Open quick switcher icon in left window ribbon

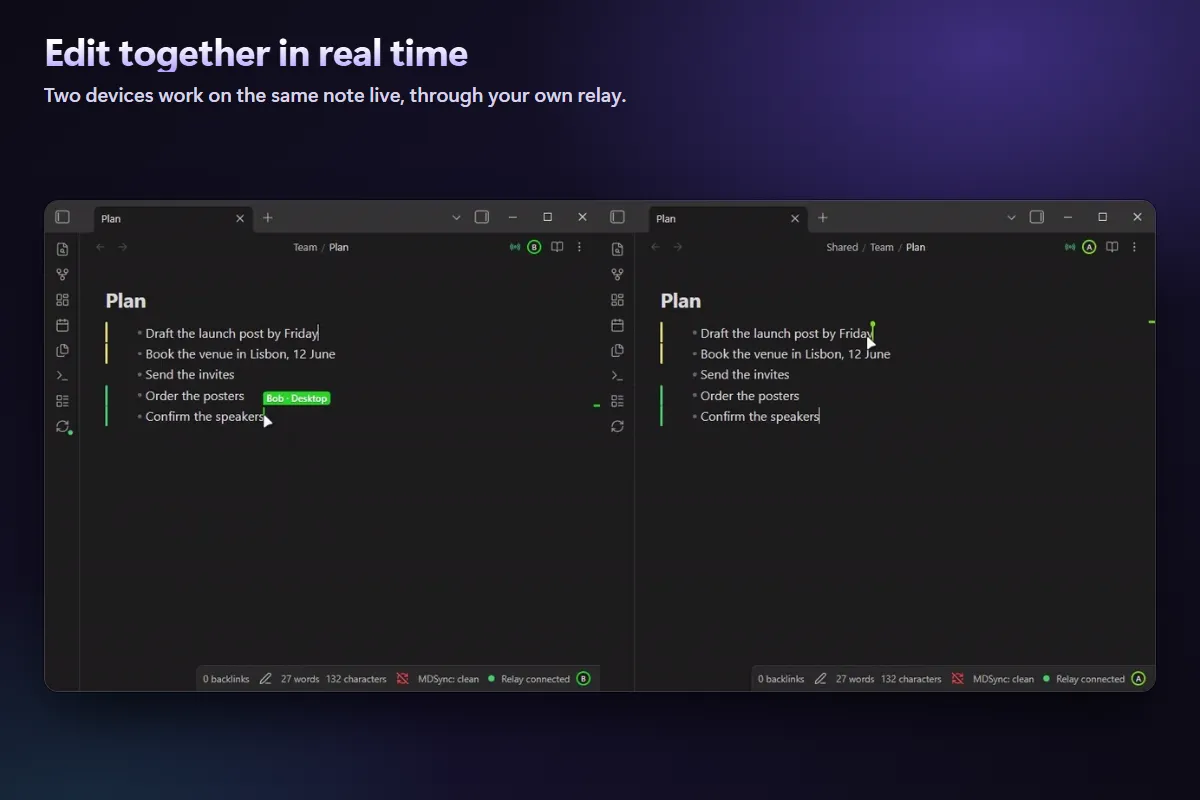pyautogui.click(x=62, y=249)
